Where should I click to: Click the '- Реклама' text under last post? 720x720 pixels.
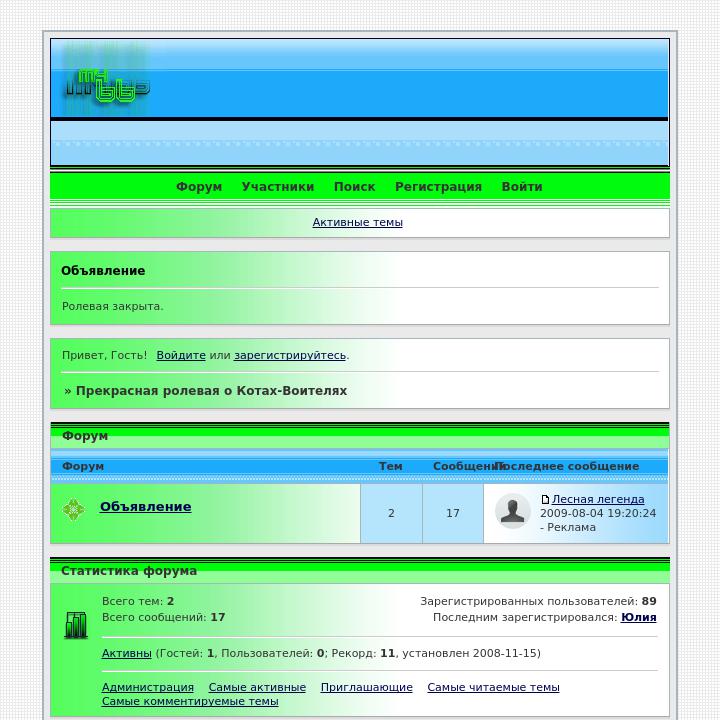pos(568,527)
